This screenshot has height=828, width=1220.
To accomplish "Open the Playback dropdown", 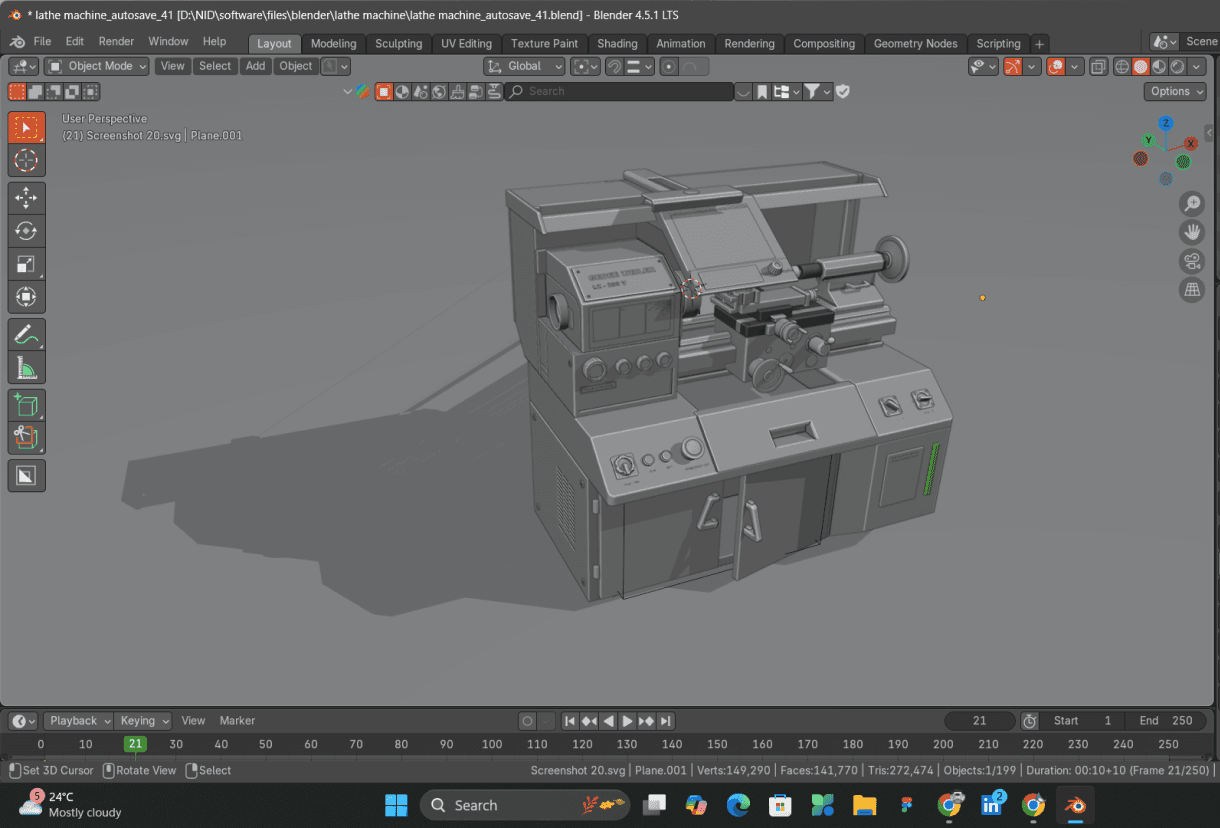I will [x=78, y=721].
